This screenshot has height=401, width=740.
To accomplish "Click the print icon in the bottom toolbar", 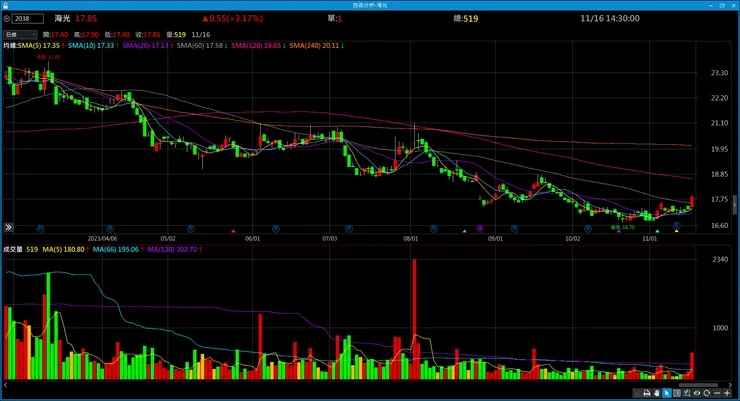I will point(647,393).
